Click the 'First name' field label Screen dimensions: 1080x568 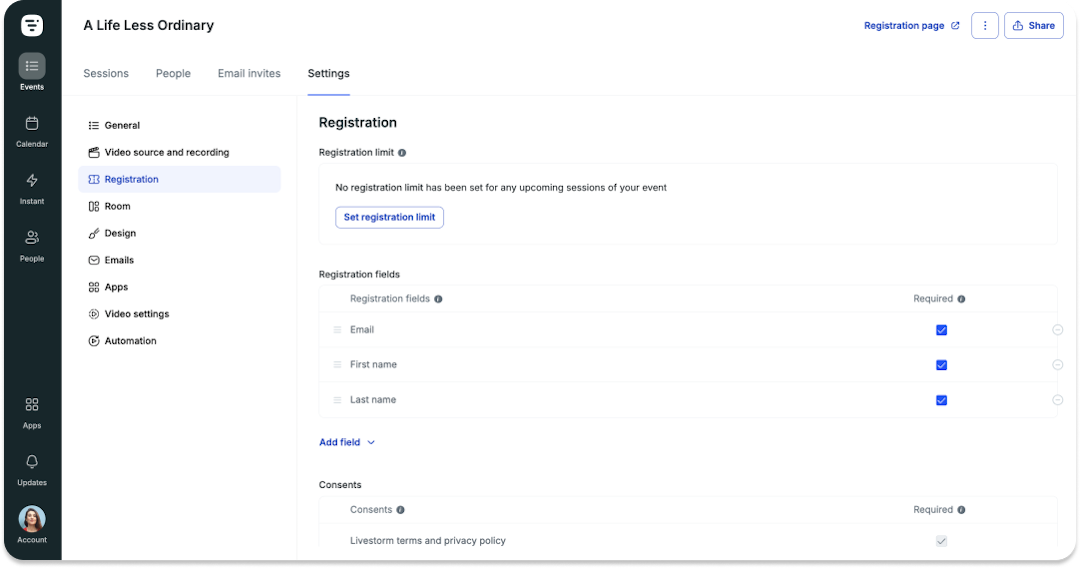pyautogui.click(x=373, y=364)
